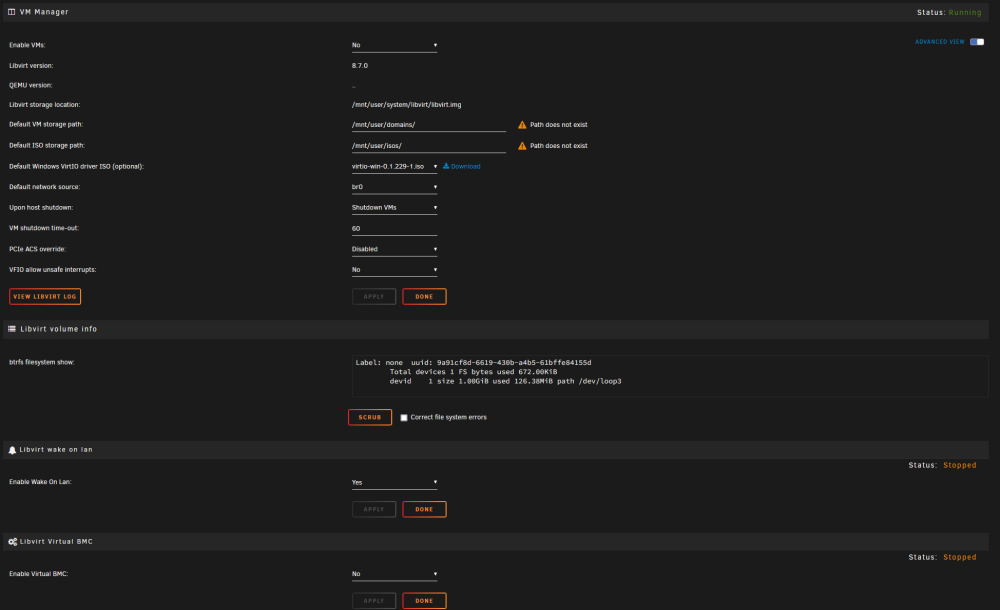
Task: Click the Enable VMs label
Action: (x=27, y=45)
